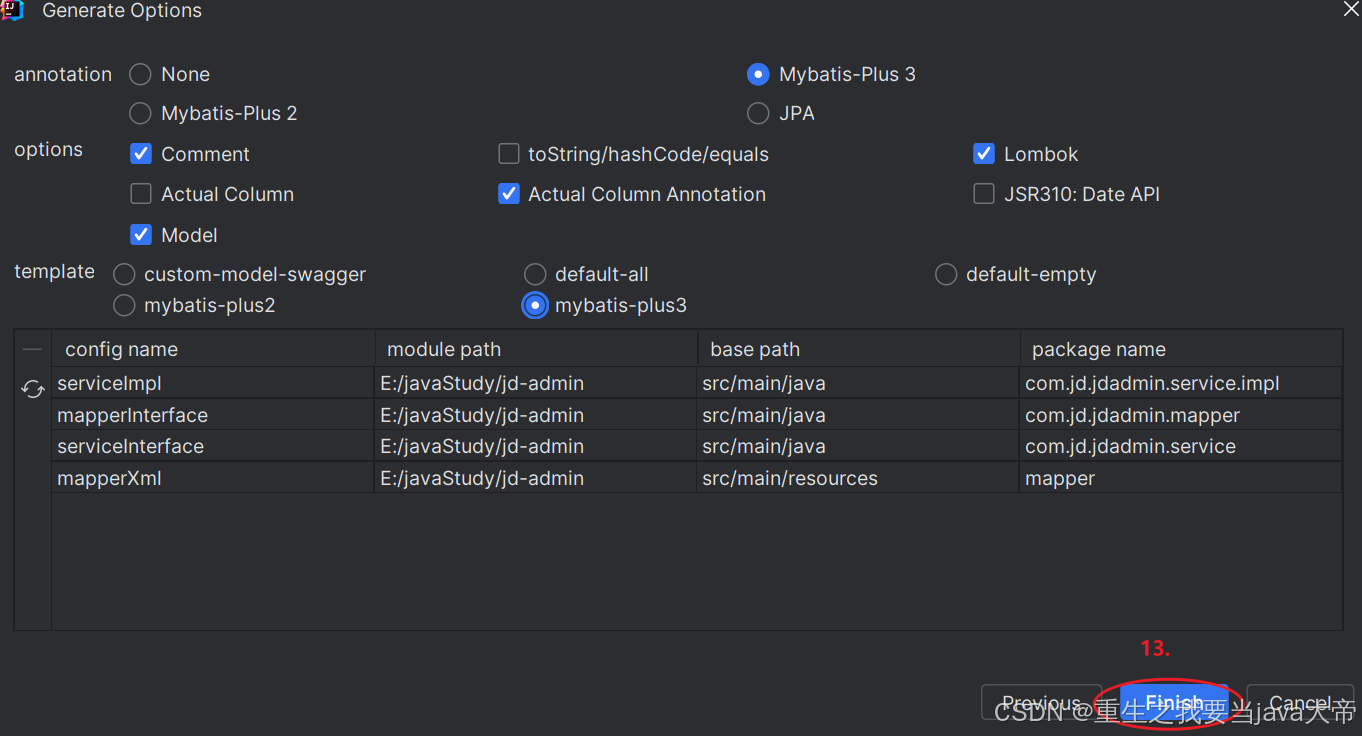Click the Previous button
The width and height of the screenshot is (1362, 736).
pyautogui.click(x=1041, y=703)
